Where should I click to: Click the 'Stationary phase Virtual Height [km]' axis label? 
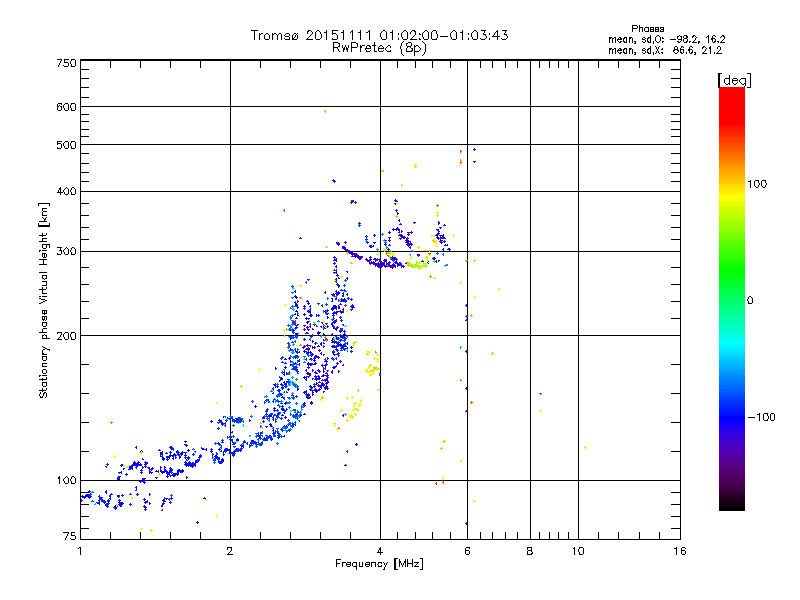click(x=44, y=301)
